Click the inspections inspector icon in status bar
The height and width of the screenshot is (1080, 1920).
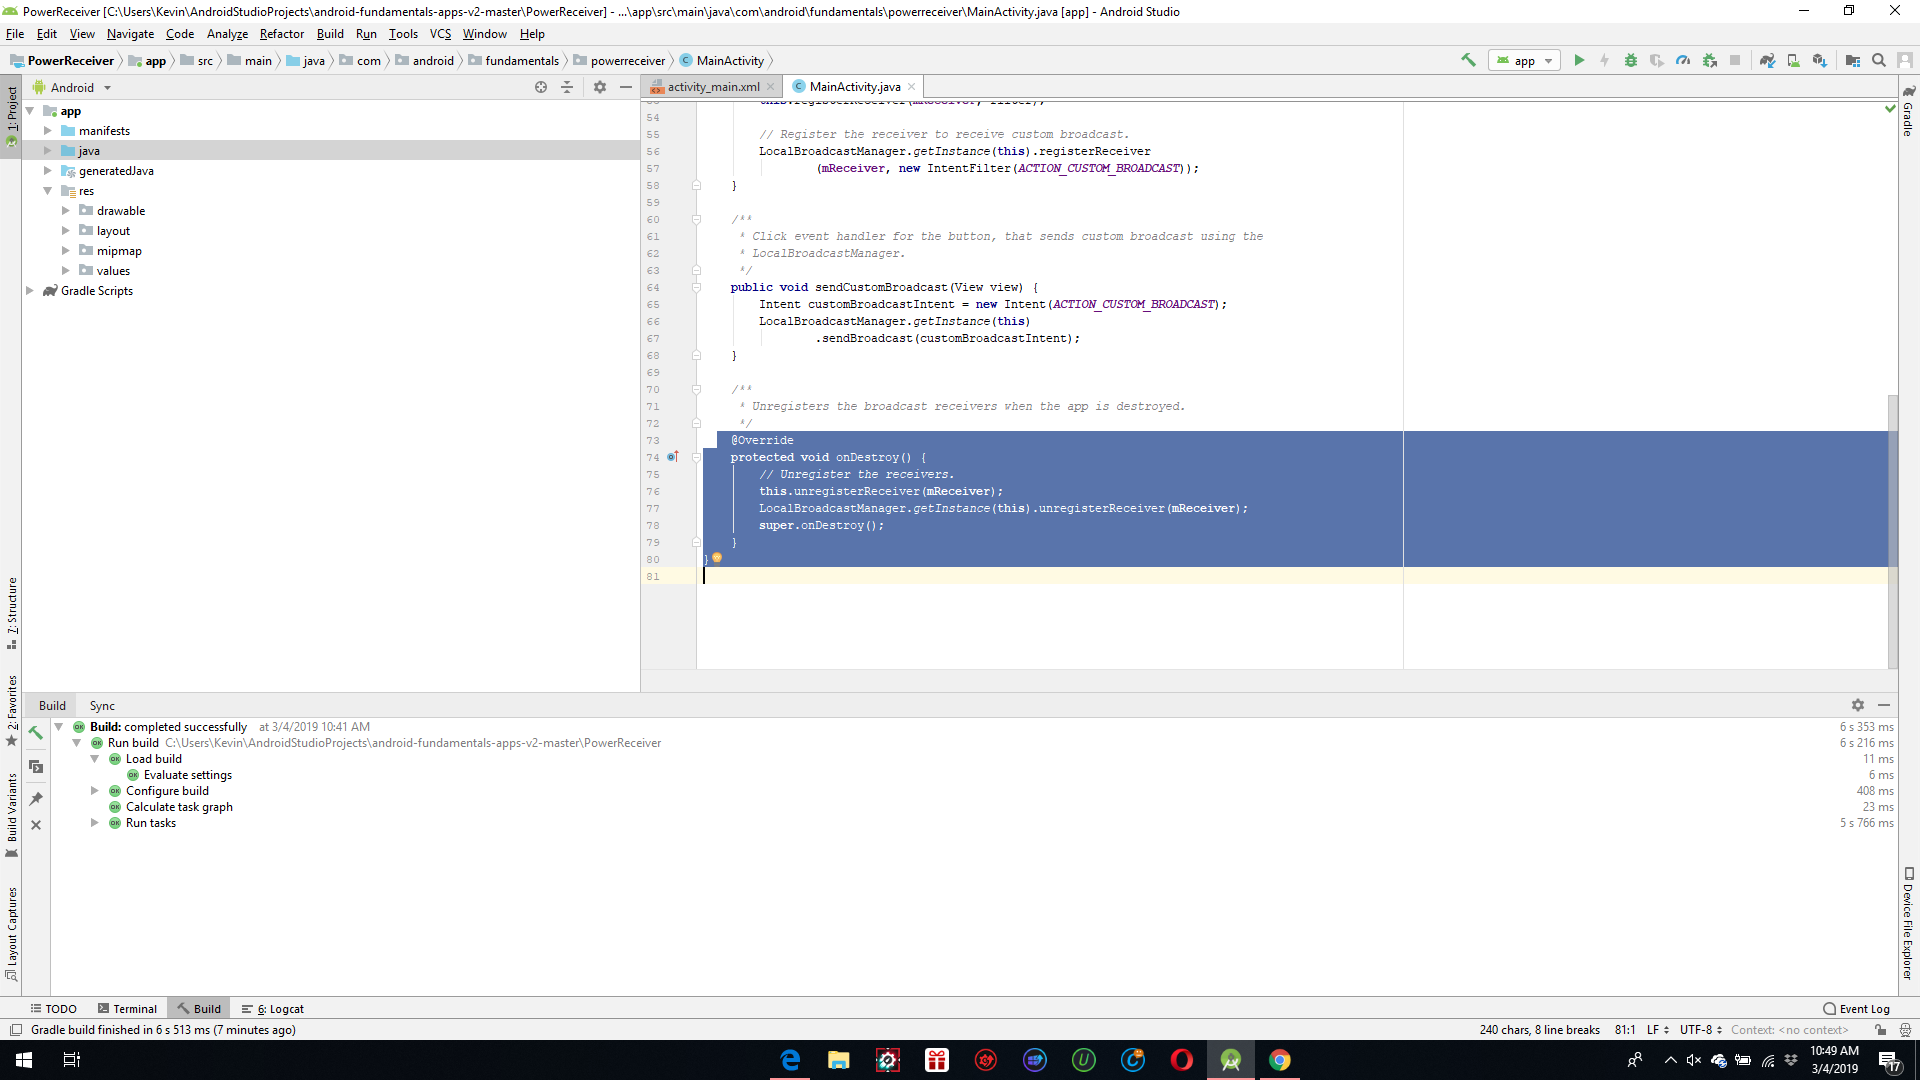(1905, 1029)
